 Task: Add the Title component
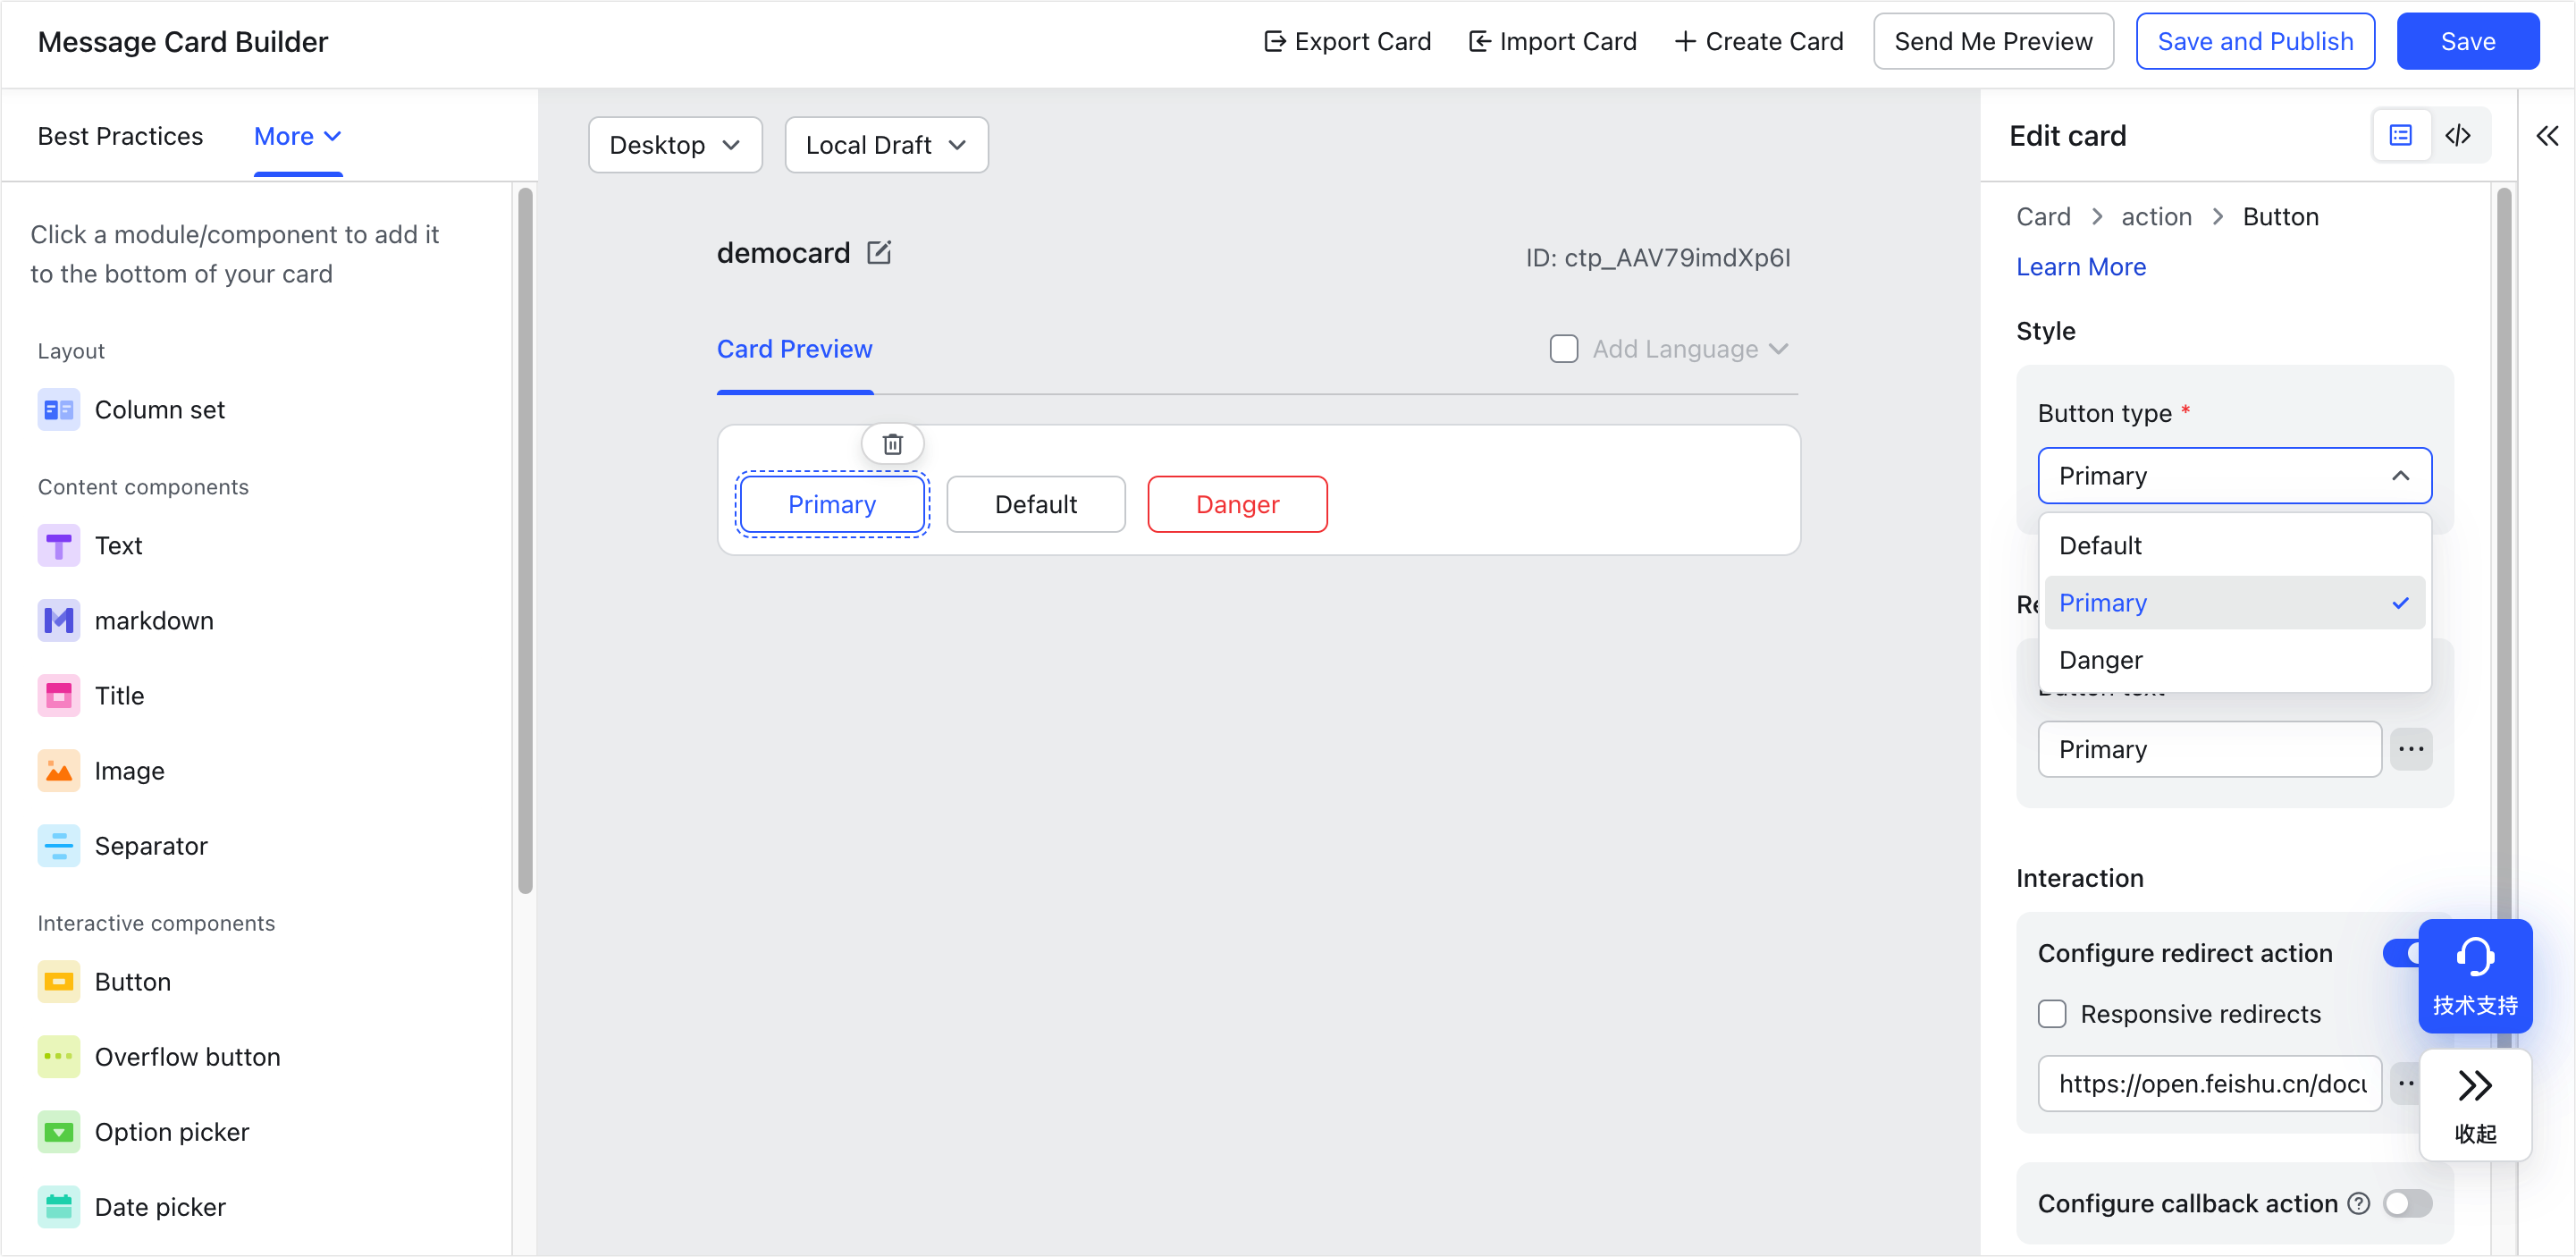[91, 695]
